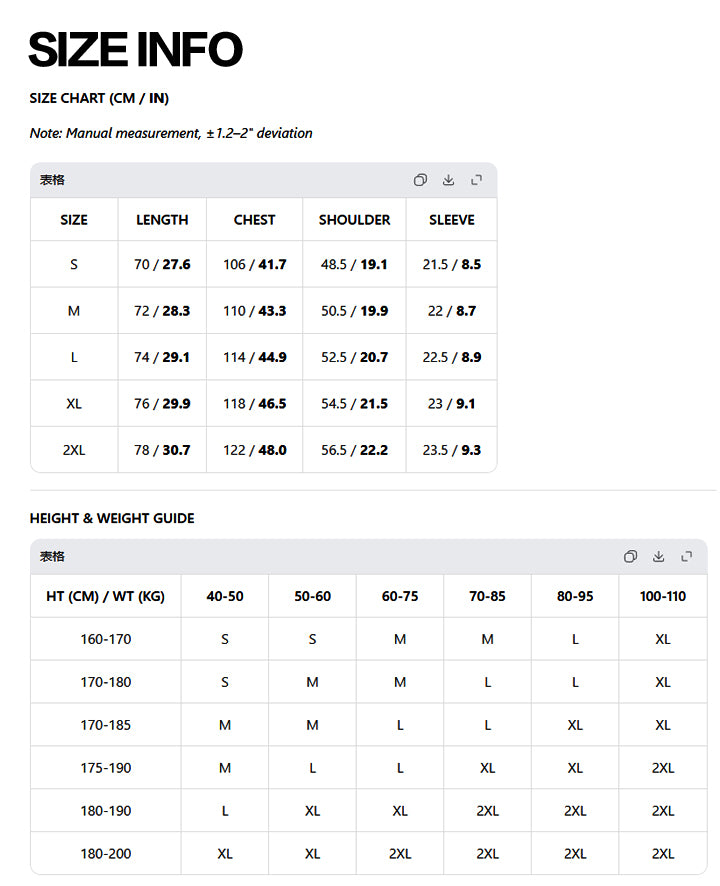Click the 106 / 41.7 chest cell
This screenshot has height=886, width=720.
255,264
